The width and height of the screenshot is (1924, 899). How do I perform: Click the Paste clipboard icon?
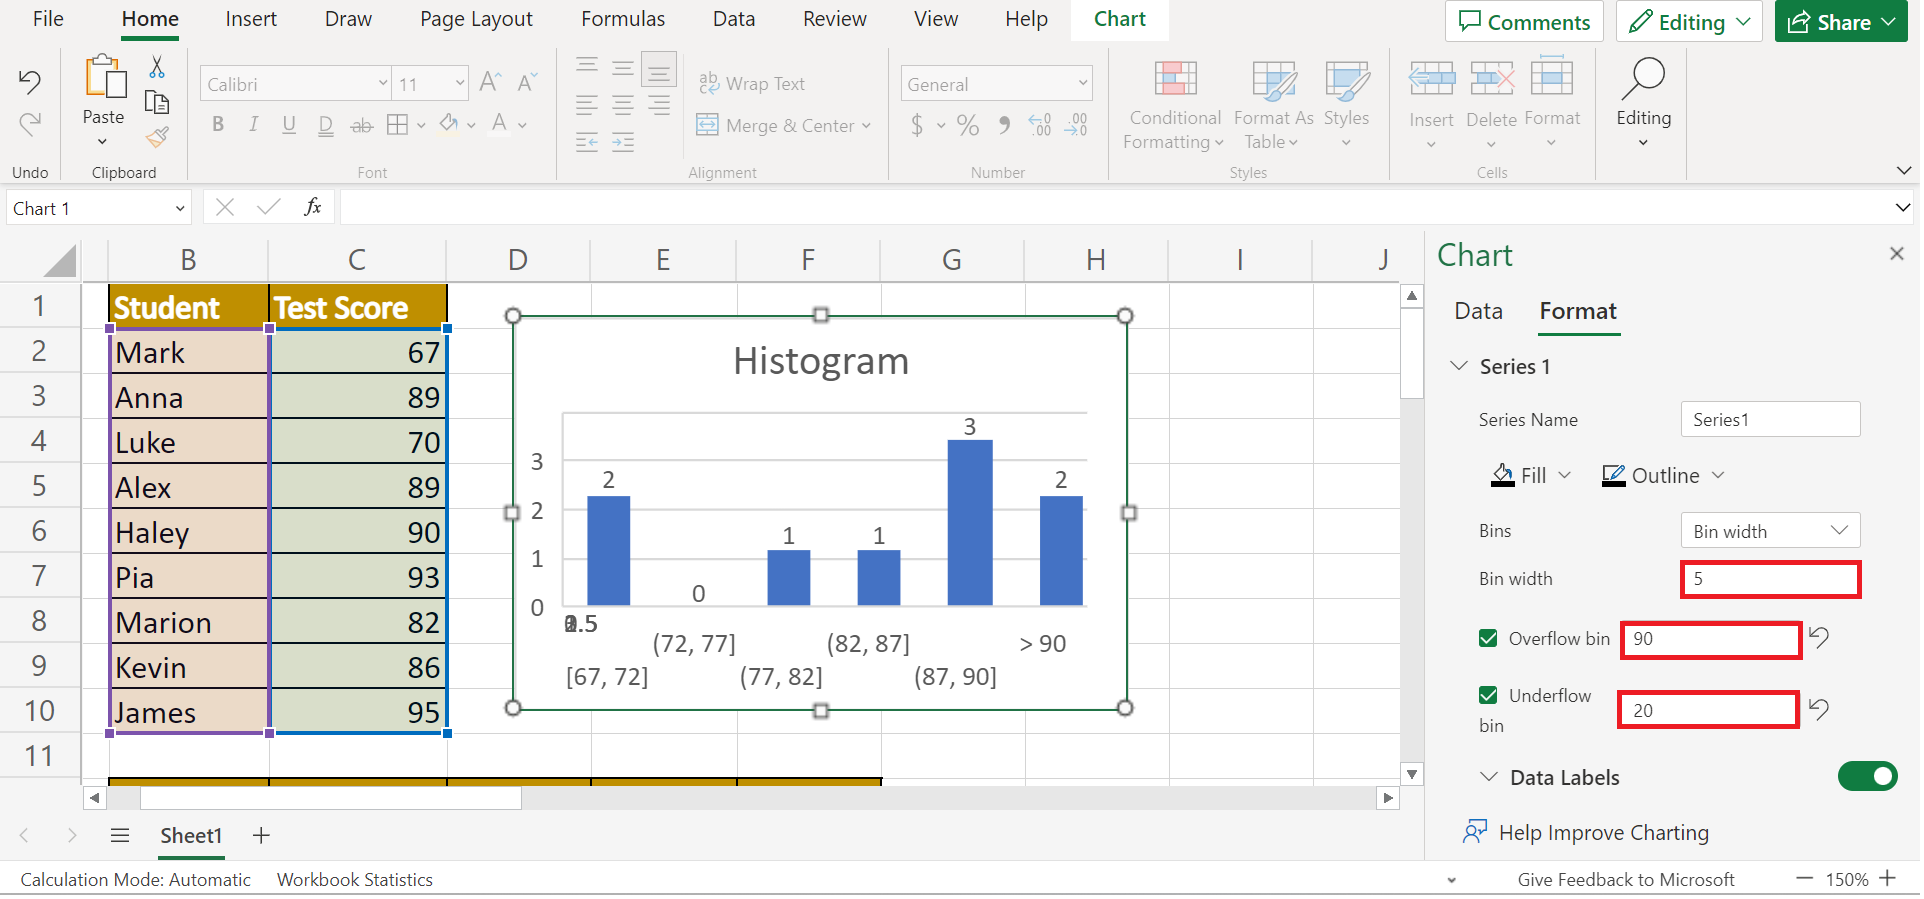tap(104, 80)
